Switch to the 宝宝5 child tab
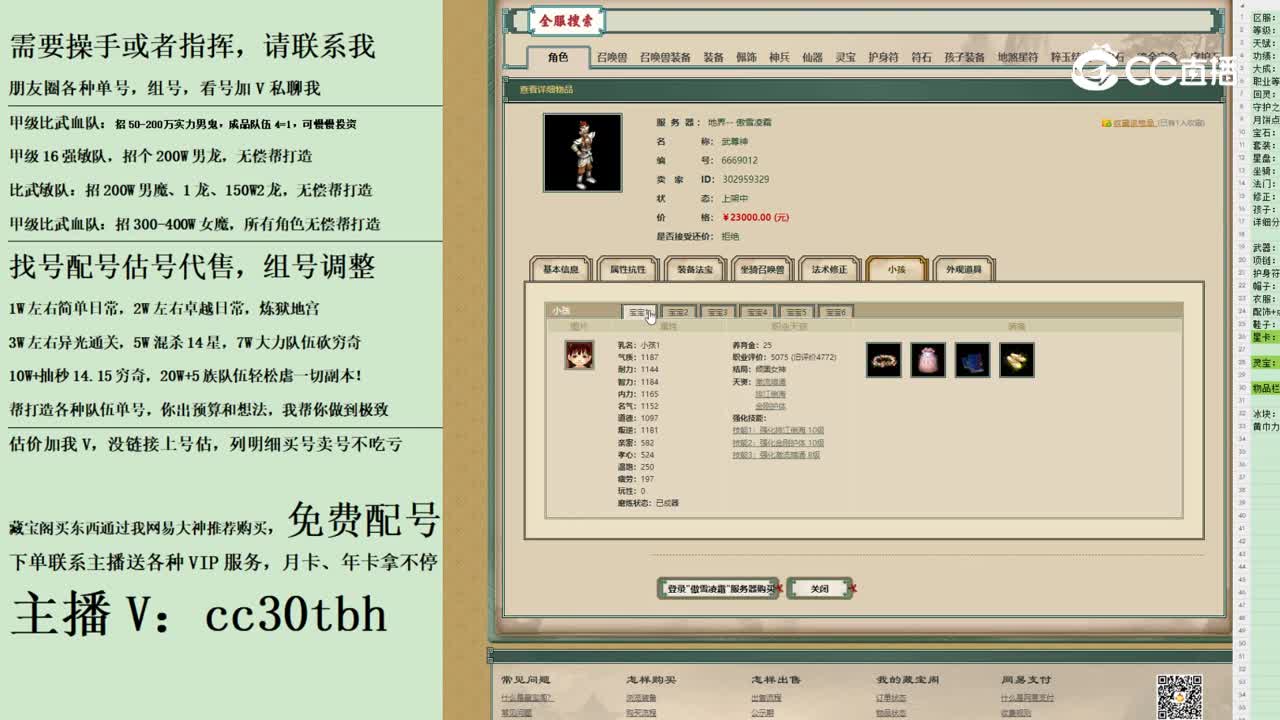 click(x=796, y=312)
